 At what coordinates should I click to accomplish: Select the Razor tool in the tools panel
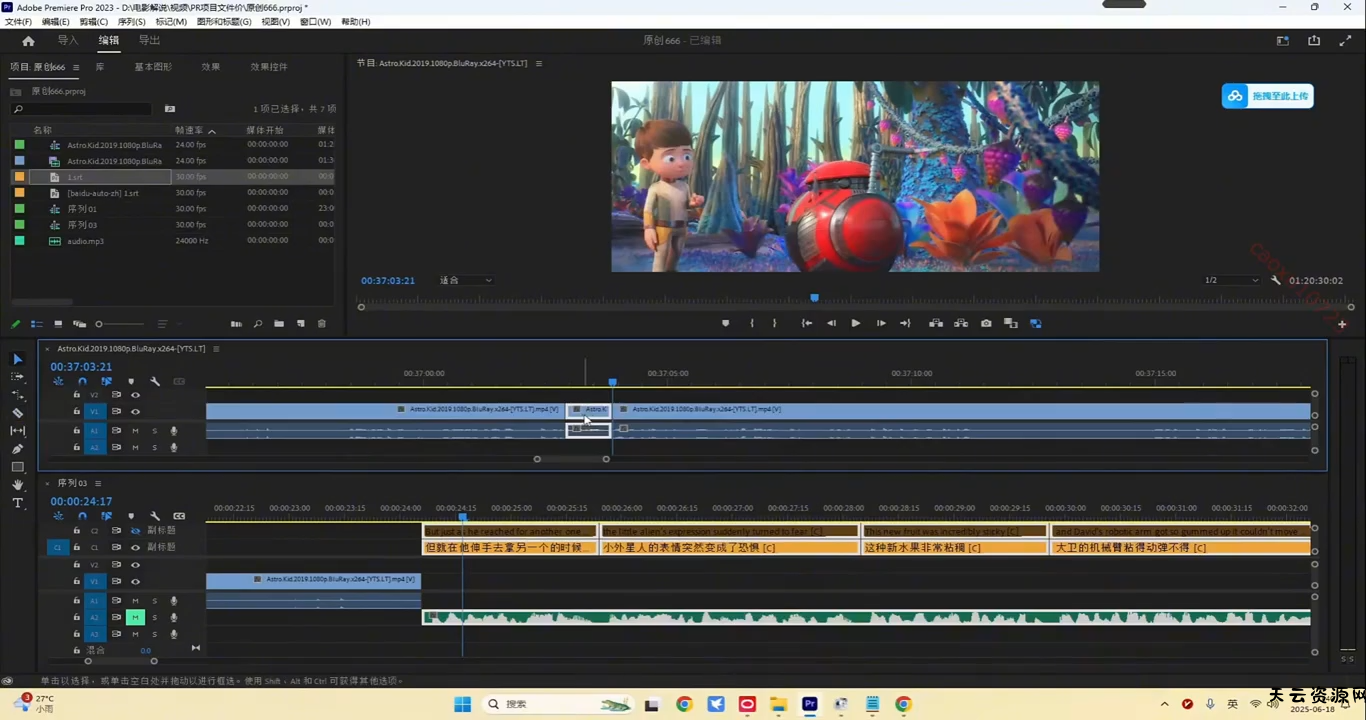17,412
